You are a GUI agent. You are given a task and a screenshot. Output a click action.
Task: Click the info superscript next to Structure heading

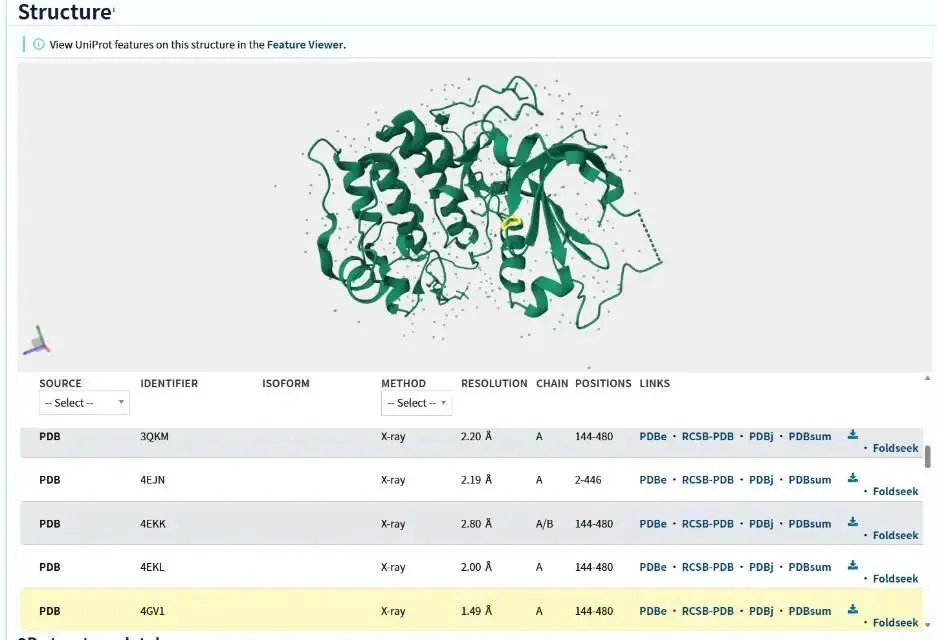pos(113,9)
